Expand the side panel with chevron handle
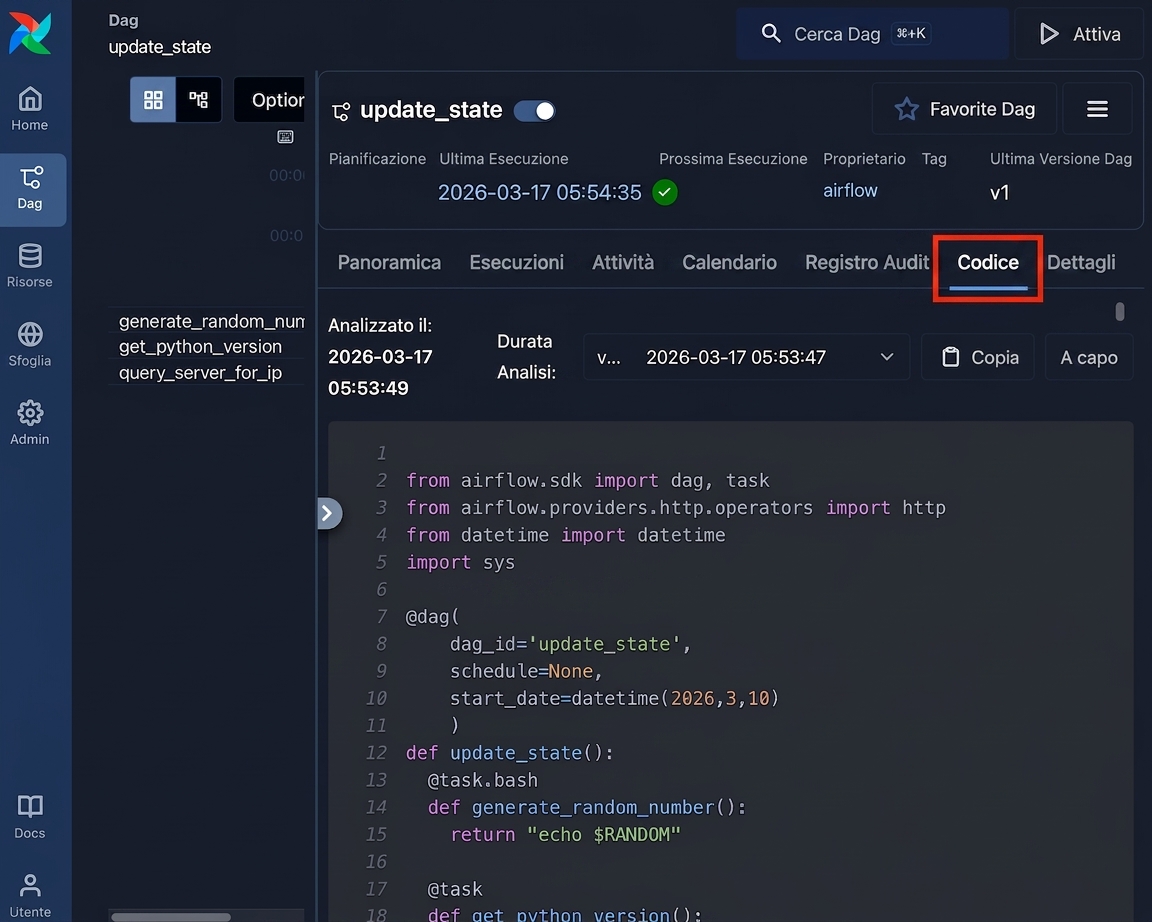This screenshot has height=922, width=1152. coord(328,513)
